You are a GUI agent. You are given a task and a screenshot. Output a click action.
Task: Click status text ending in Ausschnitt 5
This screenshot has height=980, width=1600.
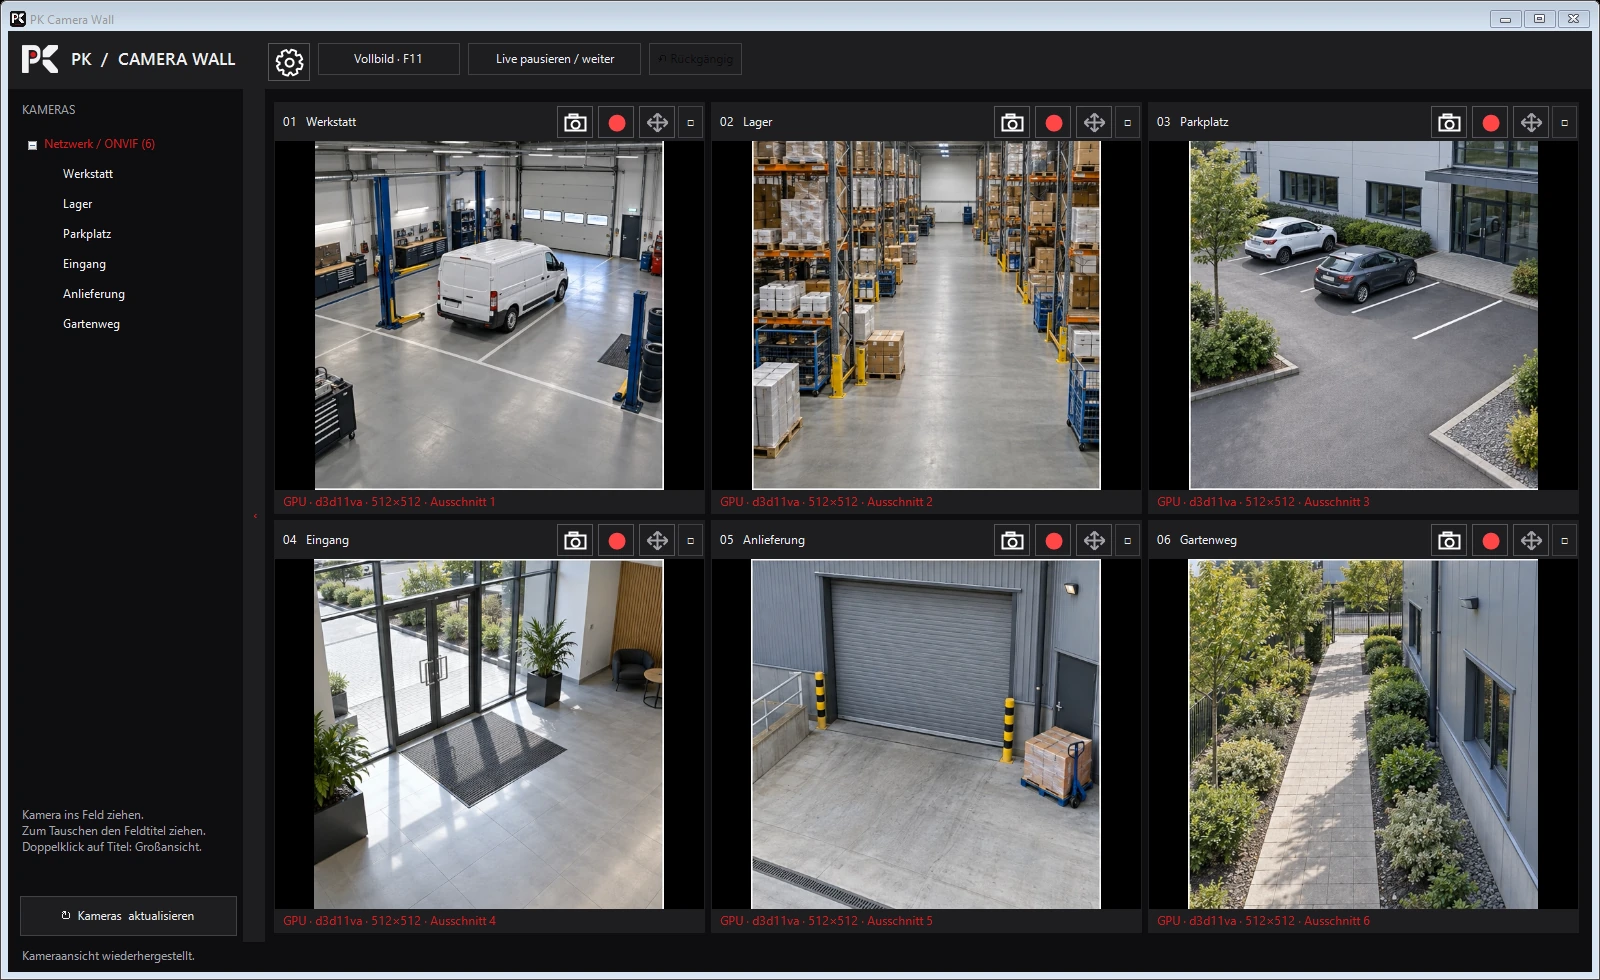coord(826,921)
